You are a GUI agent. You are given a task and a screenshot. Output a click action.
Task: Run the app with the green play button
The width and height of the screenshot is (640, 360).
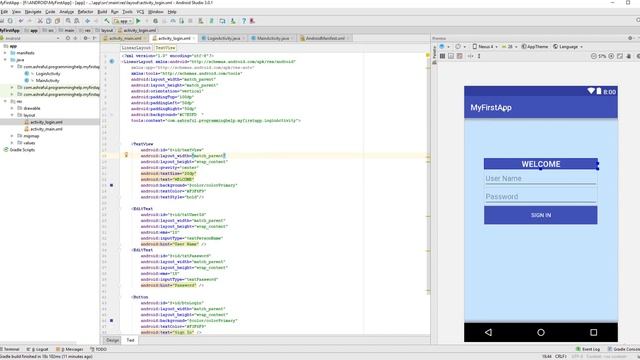pyautogui.click(x=138, y=21)
